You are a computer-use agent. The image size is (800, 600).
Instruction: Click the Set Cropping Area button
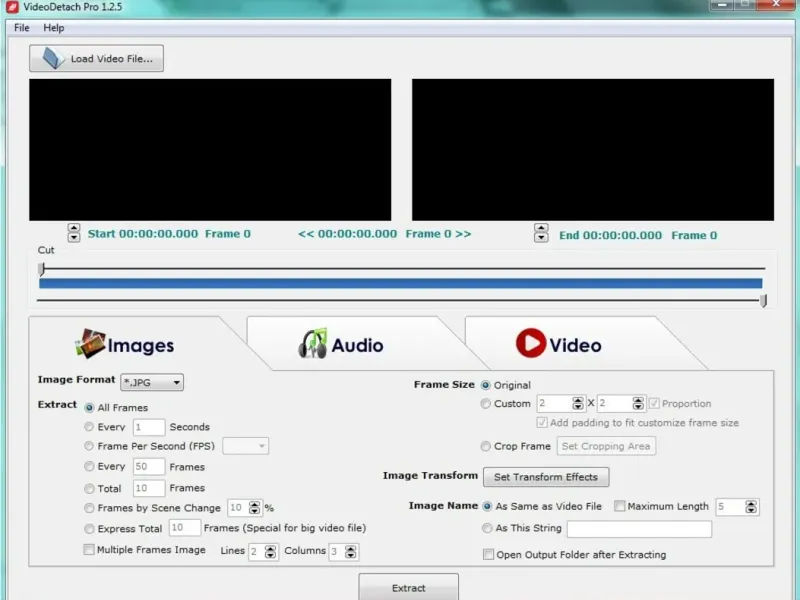pyautogui.click(x=606, y=446)
